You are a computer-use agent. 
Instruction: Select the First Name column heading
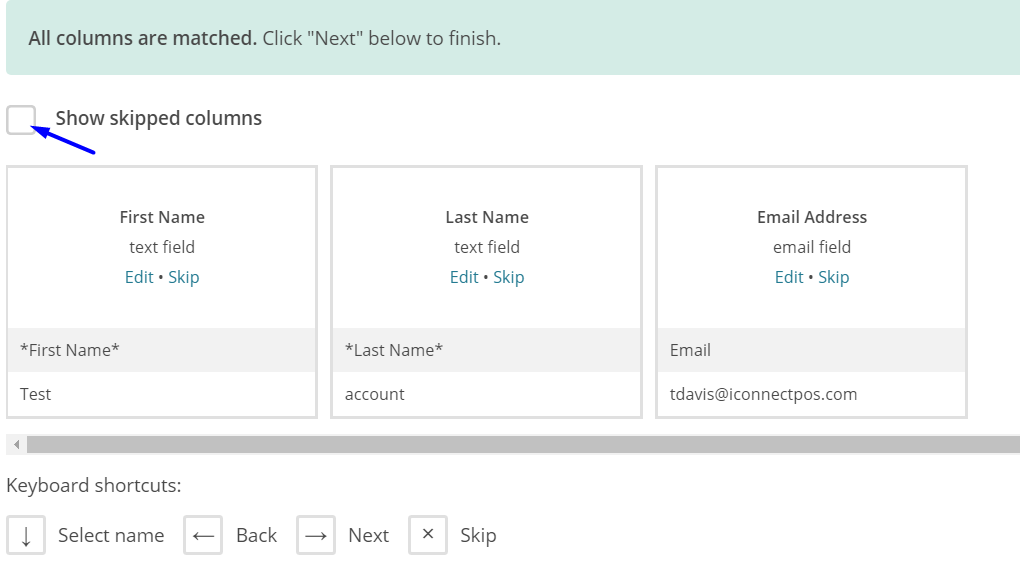pyautogui.click(x=162, y=217)
